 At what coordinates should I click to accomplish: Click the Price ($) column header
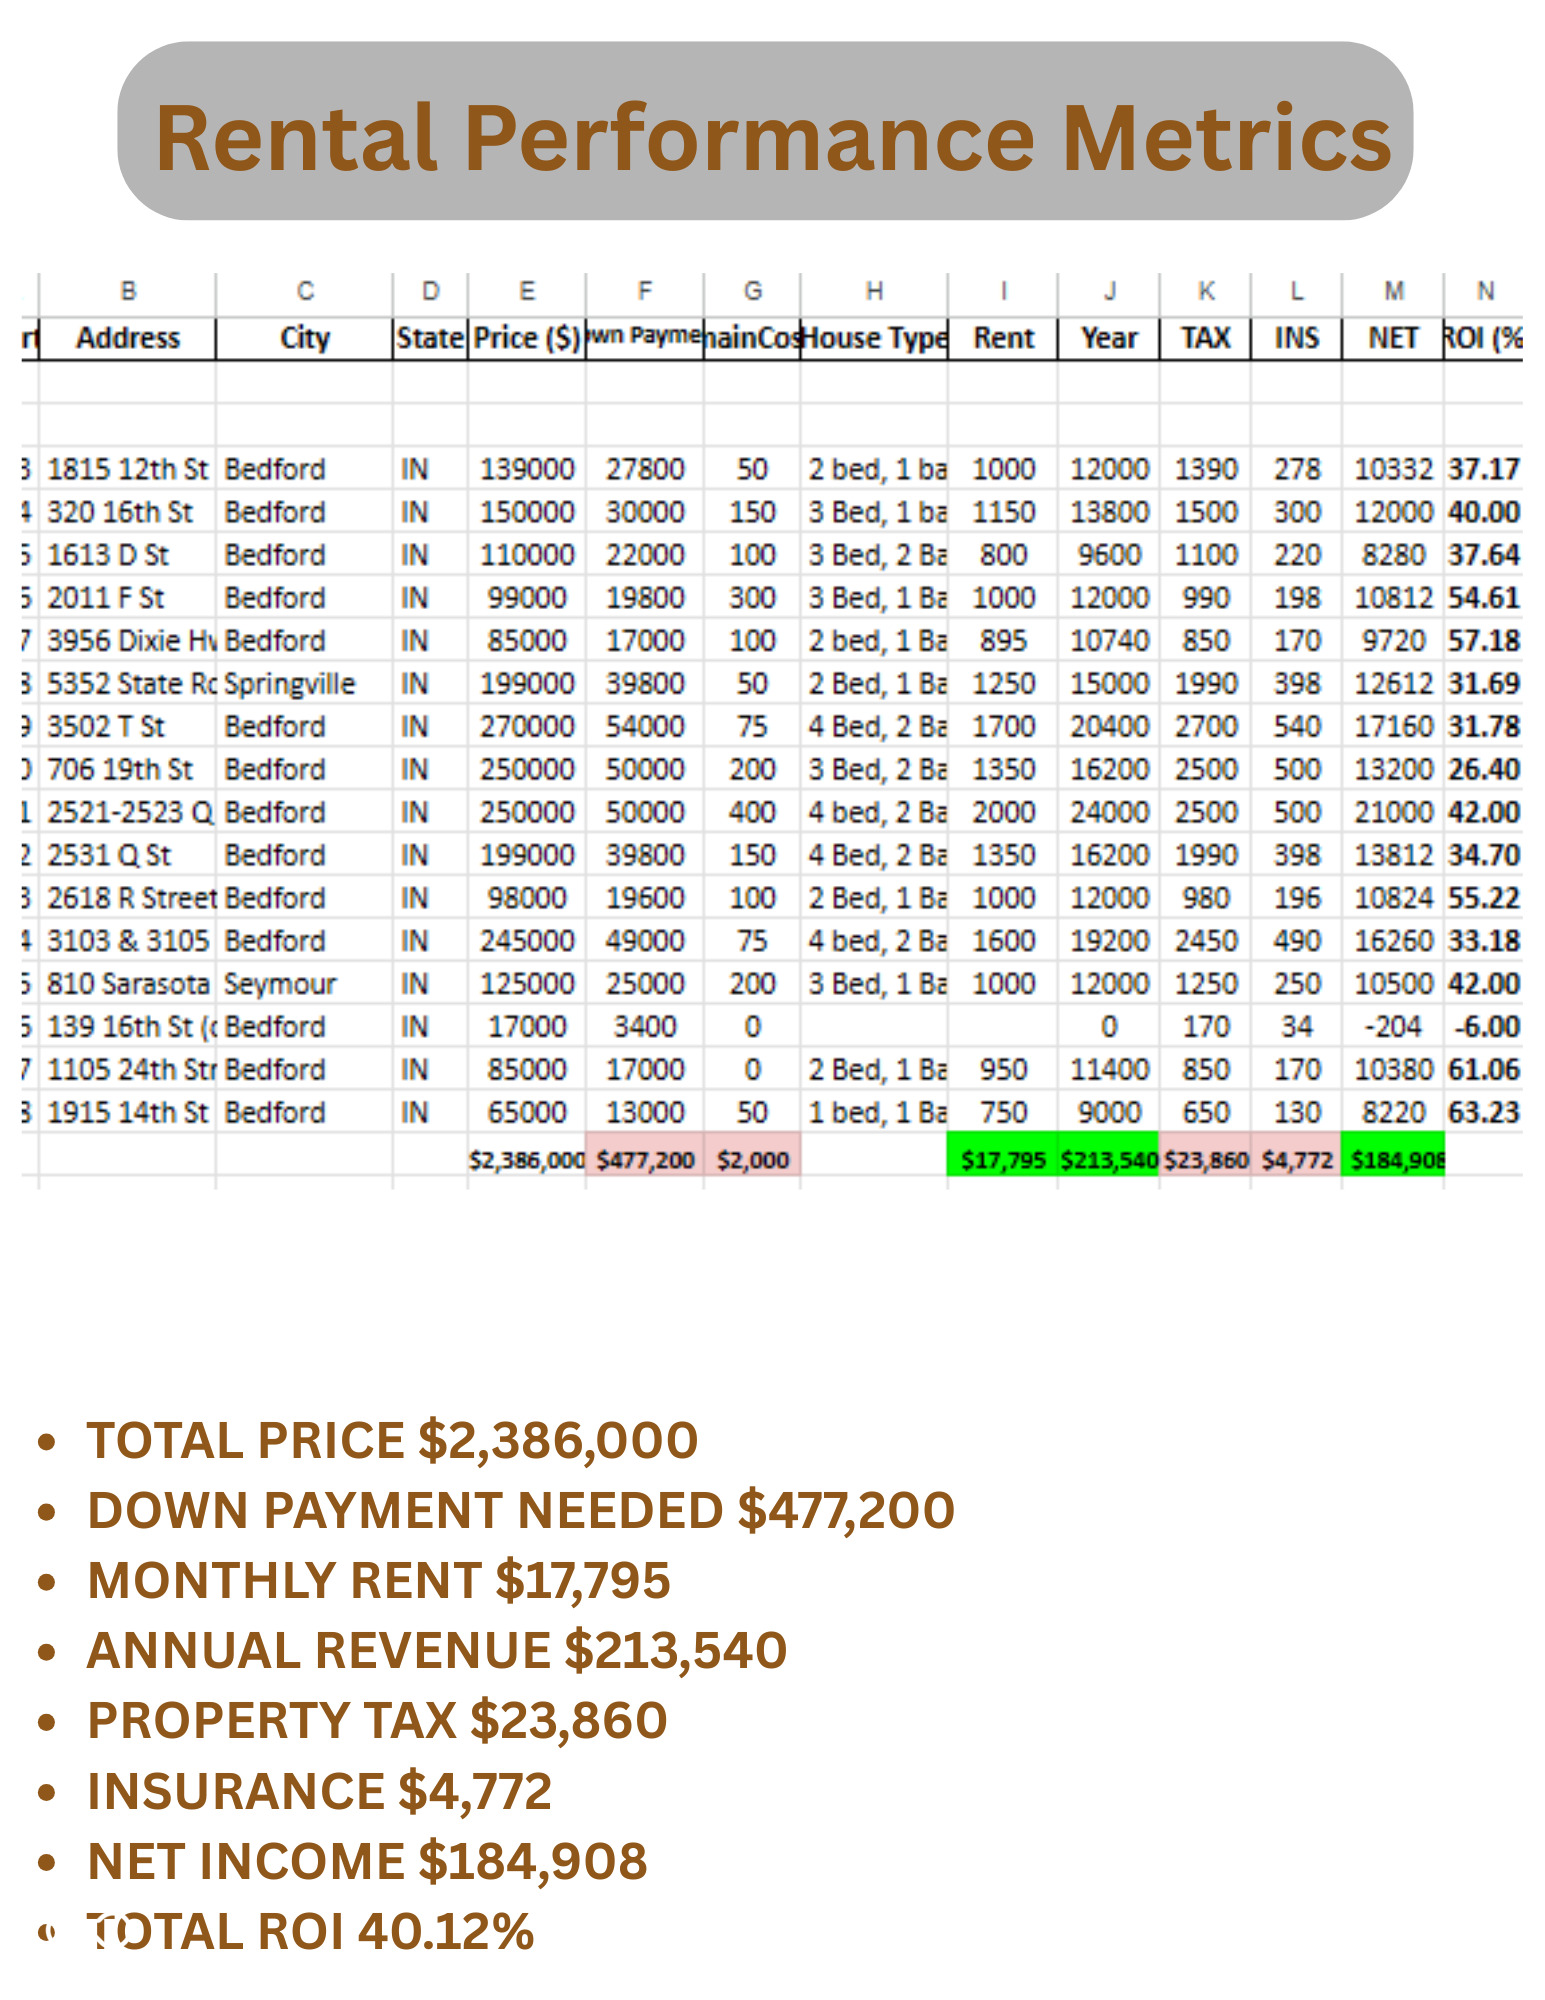click(526, 338)
